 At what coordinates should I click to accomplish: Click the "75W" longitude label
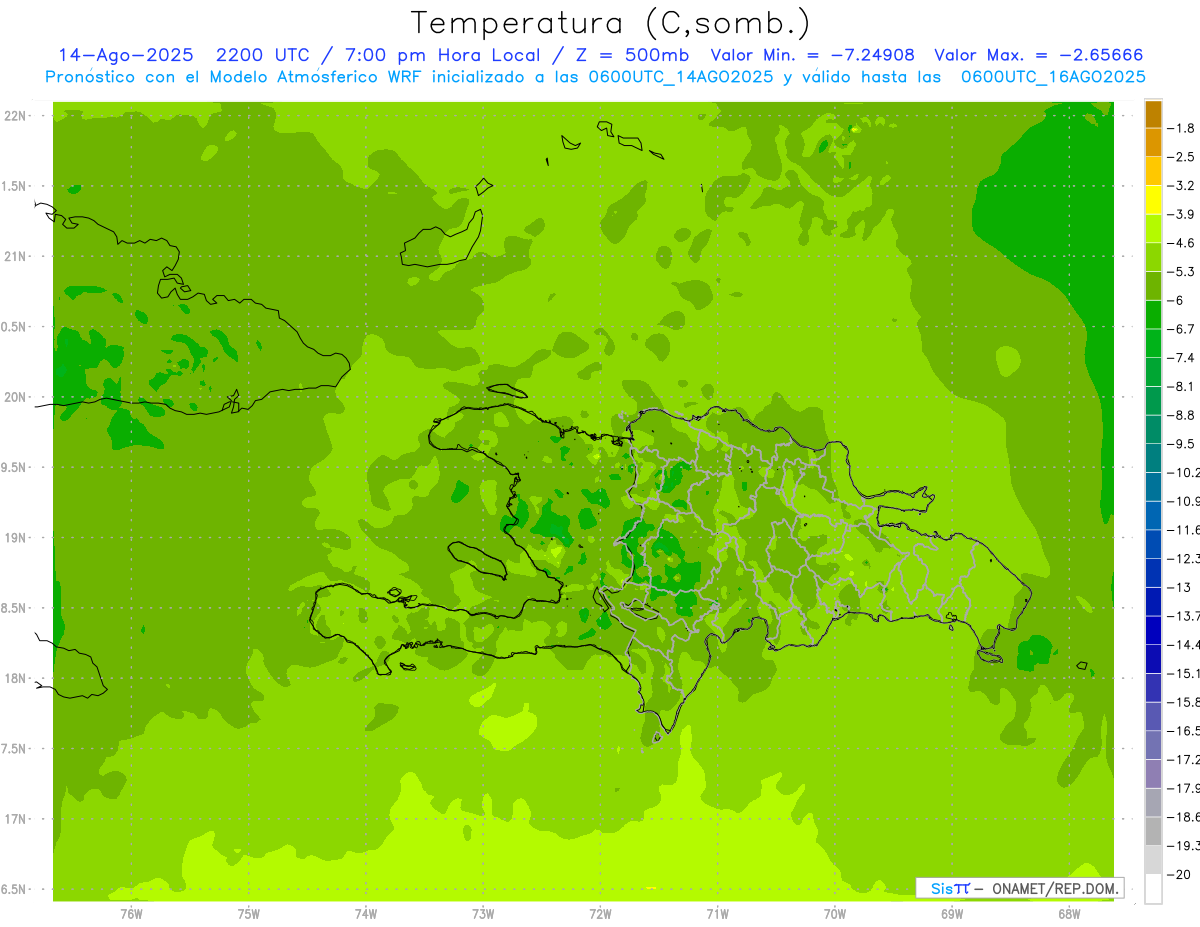pos(249,914)
